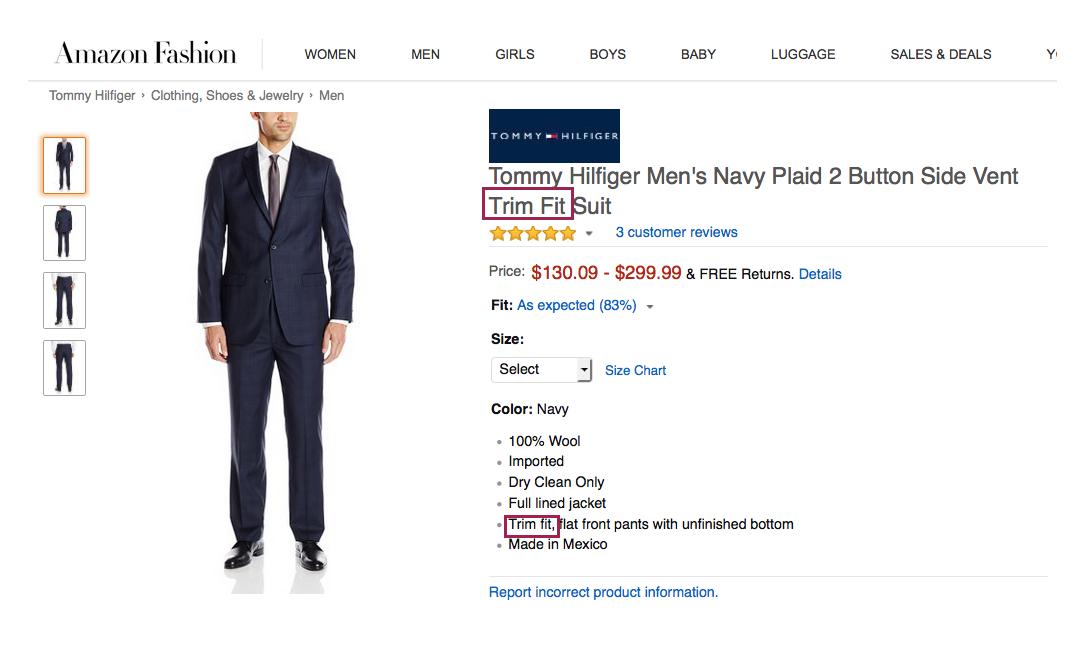
Task: Select the first front-view suit thumbnail
Action: [64, 165]
